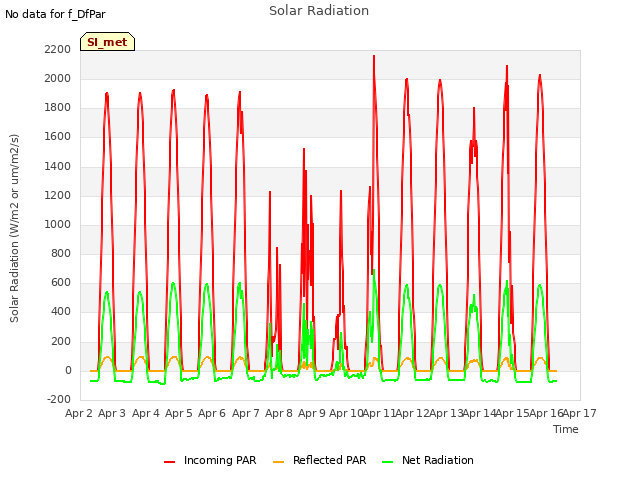The height and width of the screenshot is (480, 640).
Task: Click the Net Radiation peak on Apr 5
Action: [173, 283]
